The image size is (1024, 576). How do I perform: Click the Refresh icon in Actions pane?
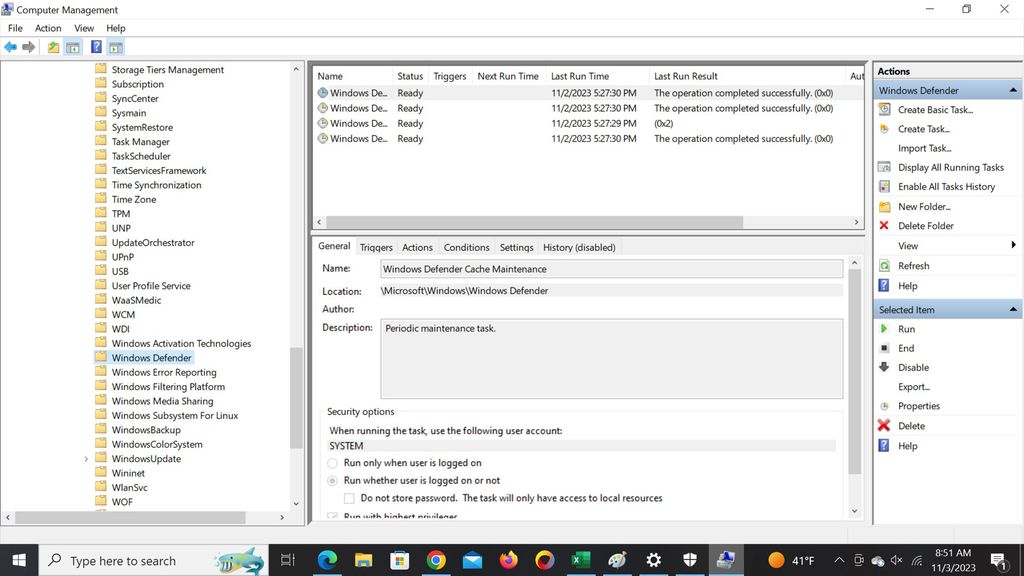[x=884, y=265]
